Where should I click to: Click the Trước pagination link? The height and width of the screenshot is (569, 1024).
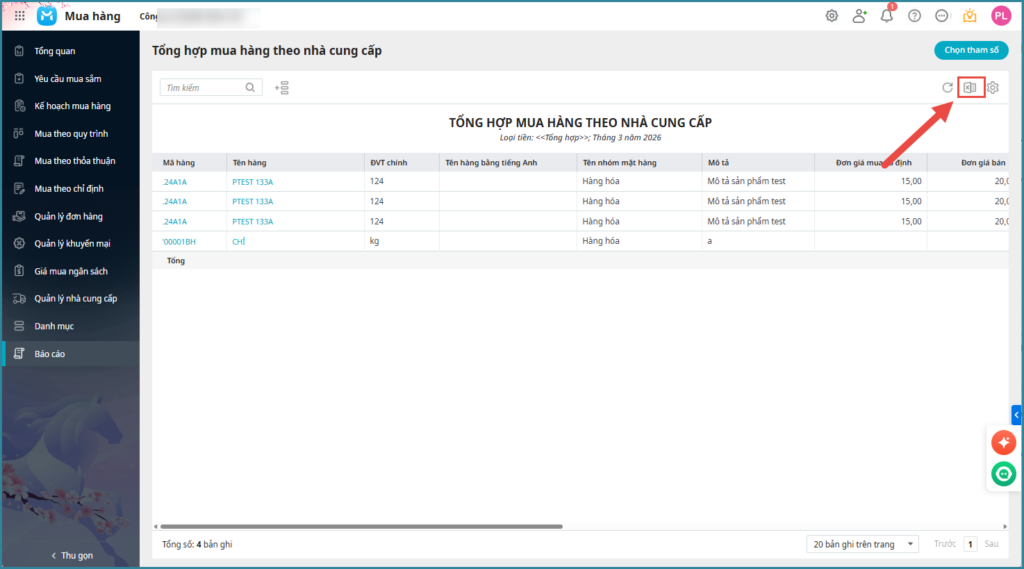[x=944, y=544]
